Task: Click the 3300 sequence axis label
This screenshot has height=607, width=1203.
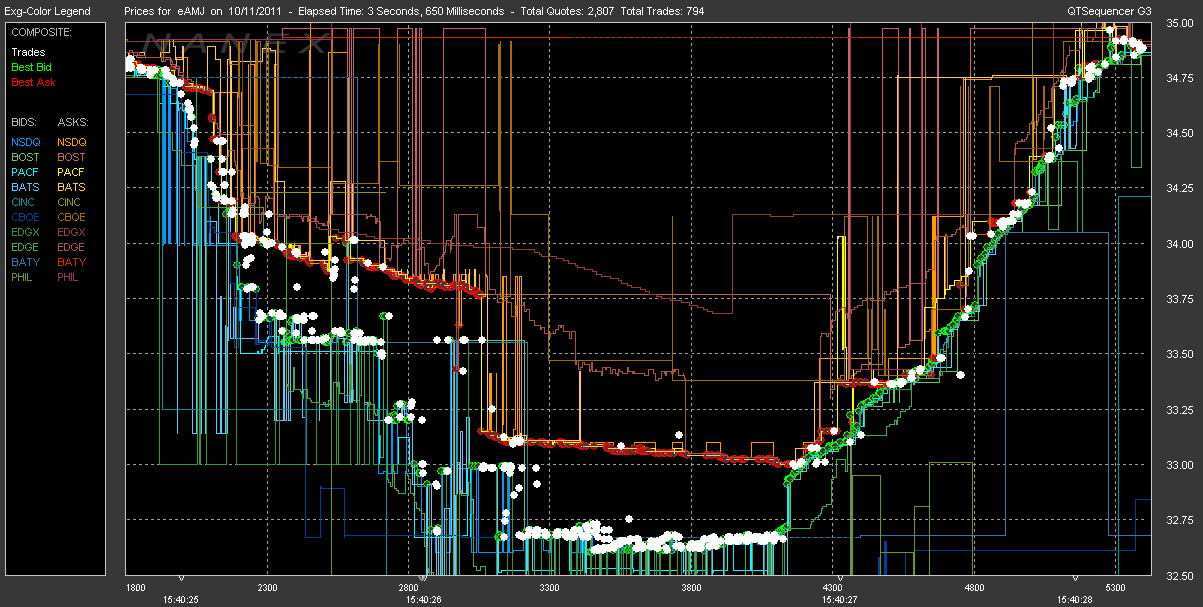Action: [x=551, y=588]
